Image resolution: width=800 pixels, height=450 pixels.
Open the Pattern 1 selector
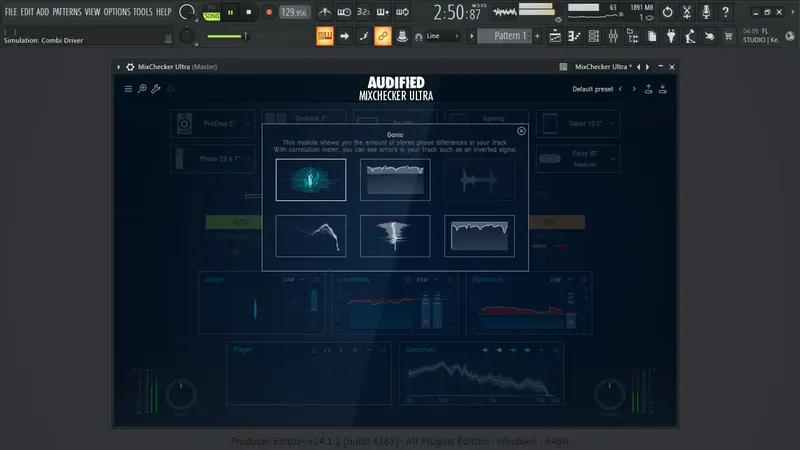(504, 36)
